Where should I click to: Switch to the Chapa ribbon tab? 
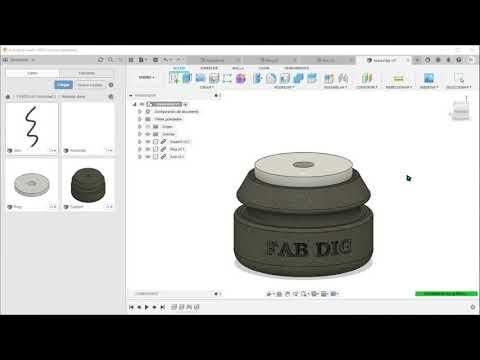click(x=264, y=68)
